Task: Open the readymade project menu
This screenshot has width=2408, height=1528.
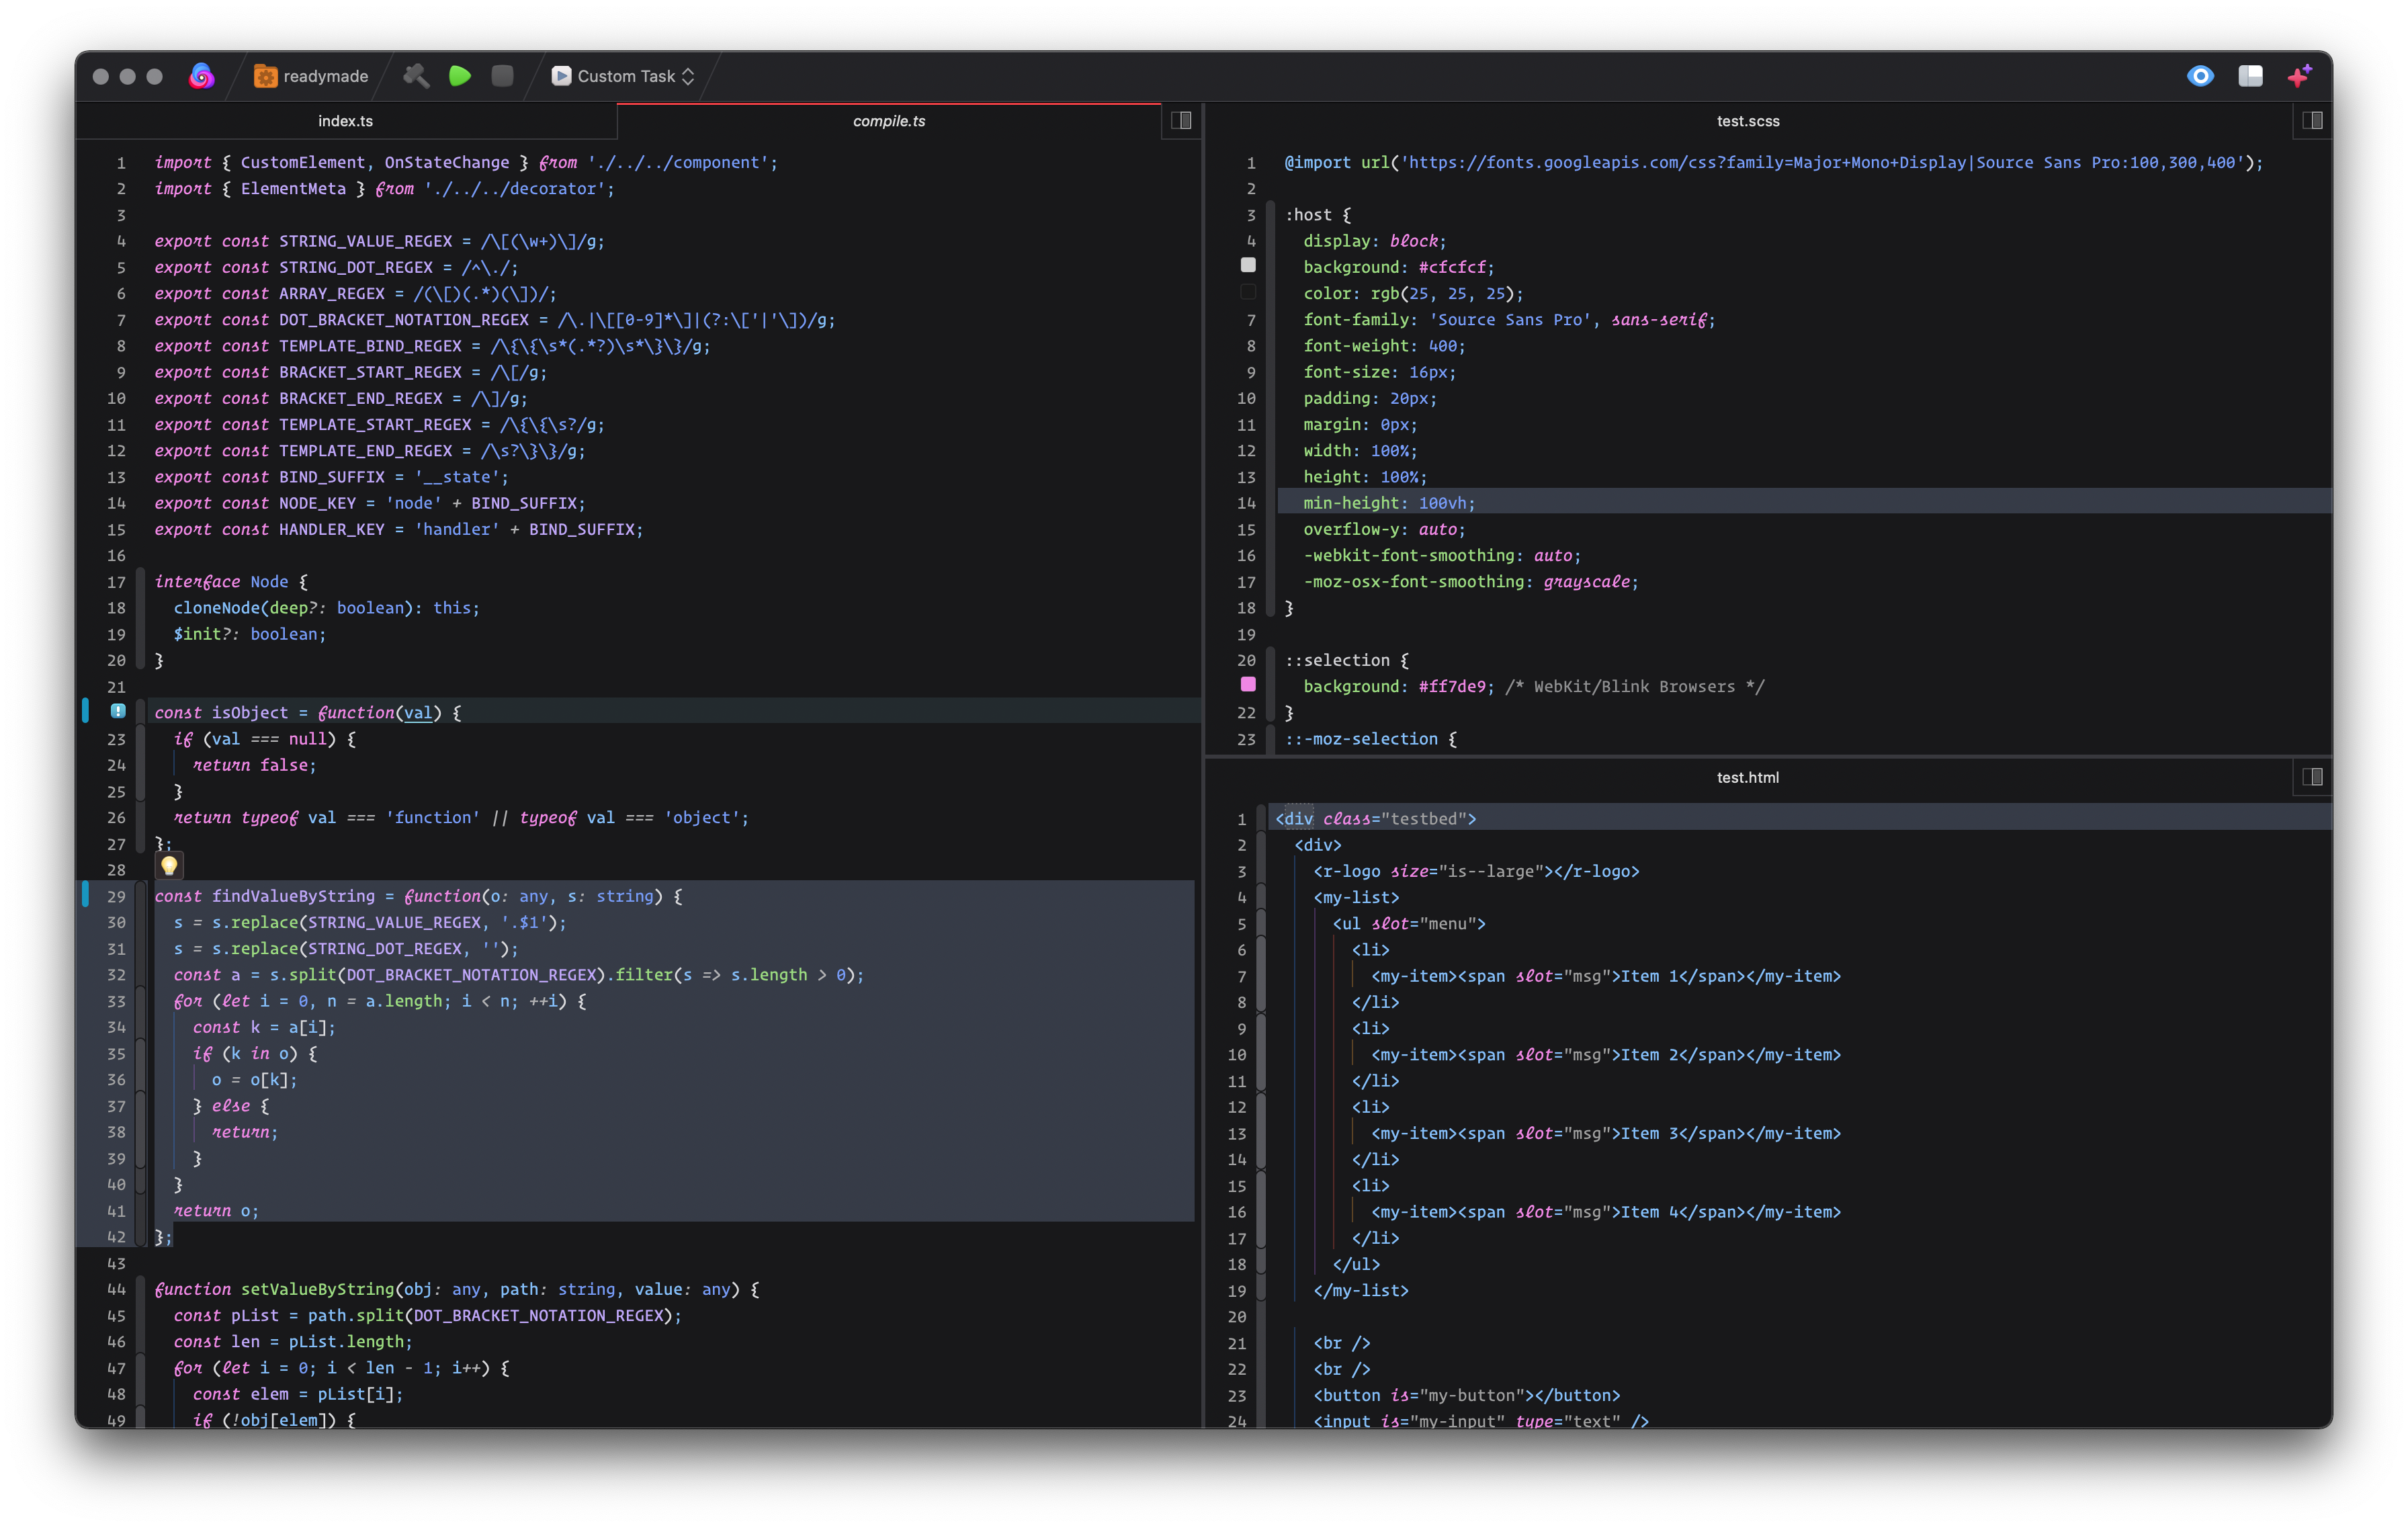Action: point(311,76)
